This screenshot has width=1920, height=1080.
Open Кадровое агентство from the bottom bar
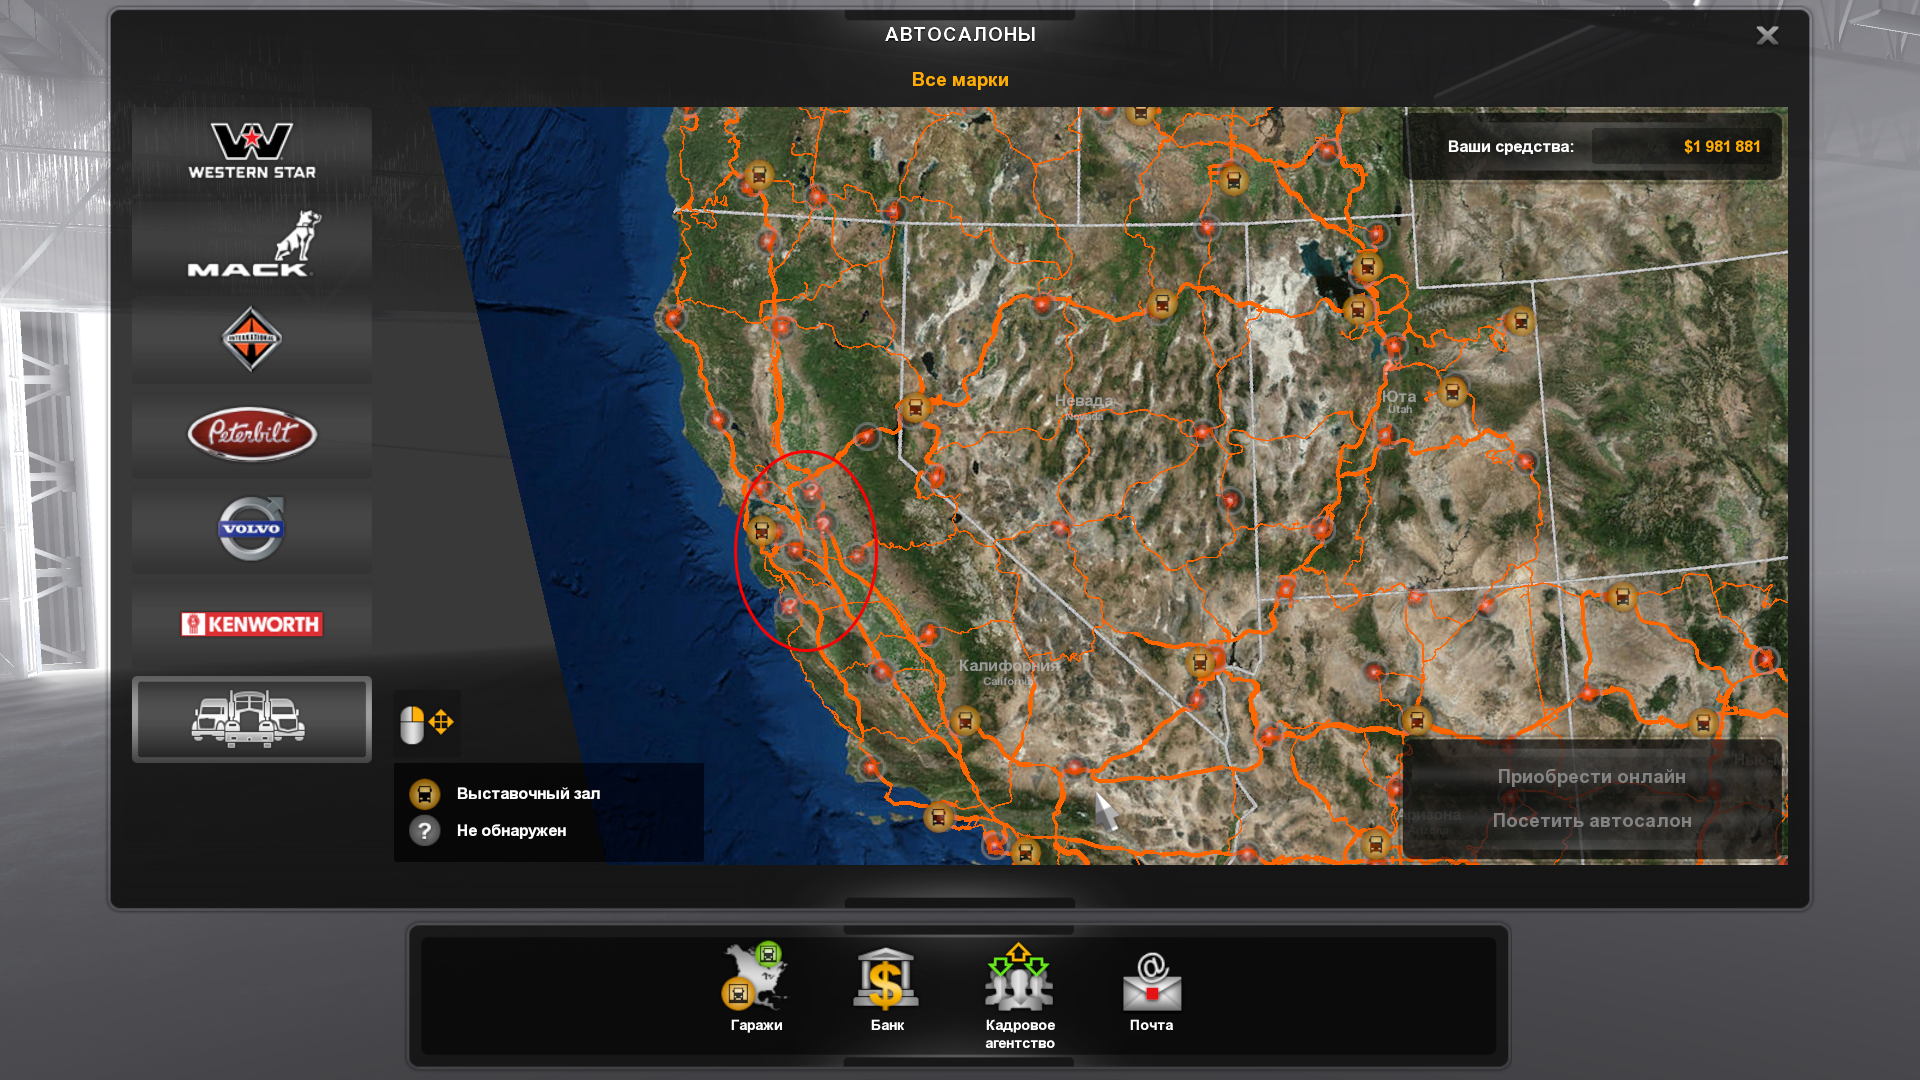(x=1019, y=995)
